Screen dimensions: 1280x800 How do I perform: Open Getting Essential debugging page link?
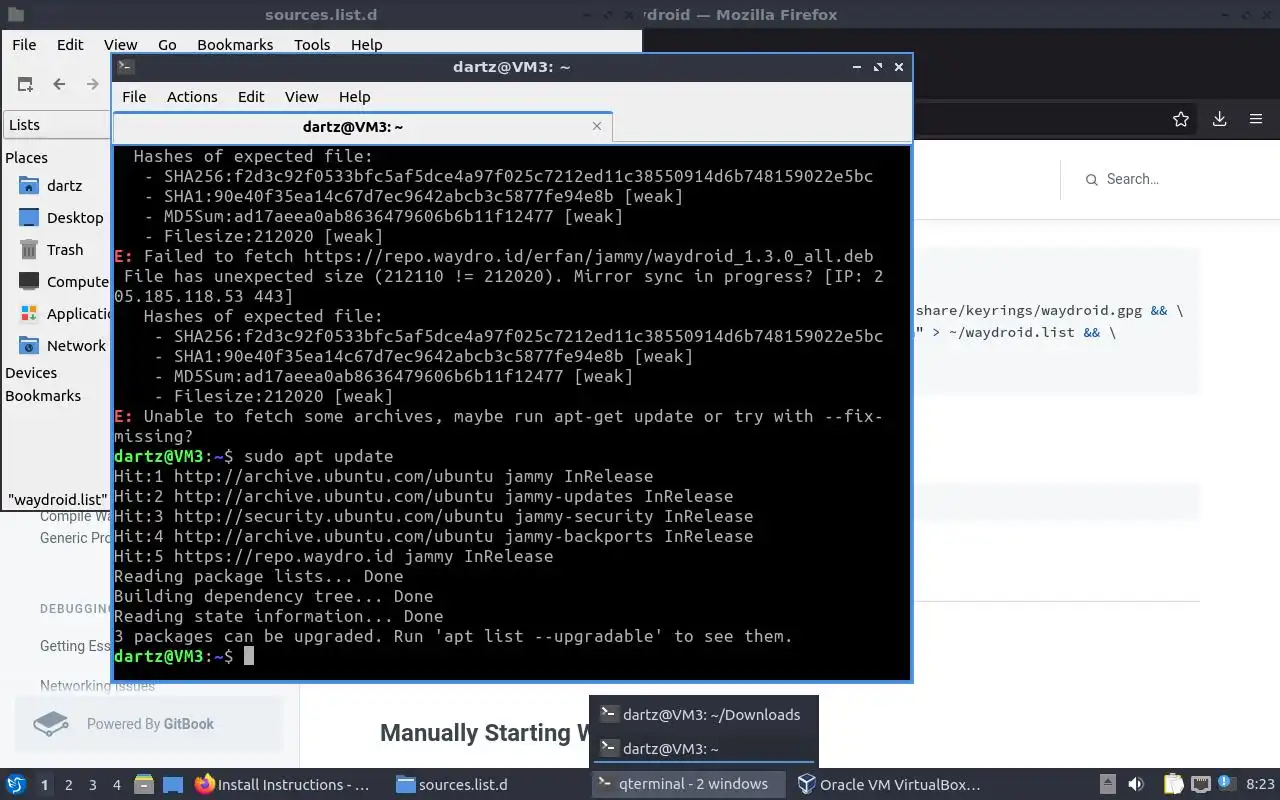point(75,646)
